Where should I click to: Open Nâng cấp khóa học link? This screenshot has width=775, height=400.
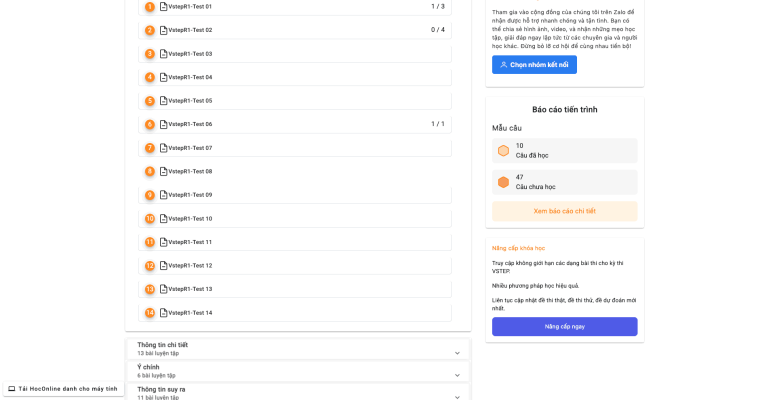(x=518, y=248)
